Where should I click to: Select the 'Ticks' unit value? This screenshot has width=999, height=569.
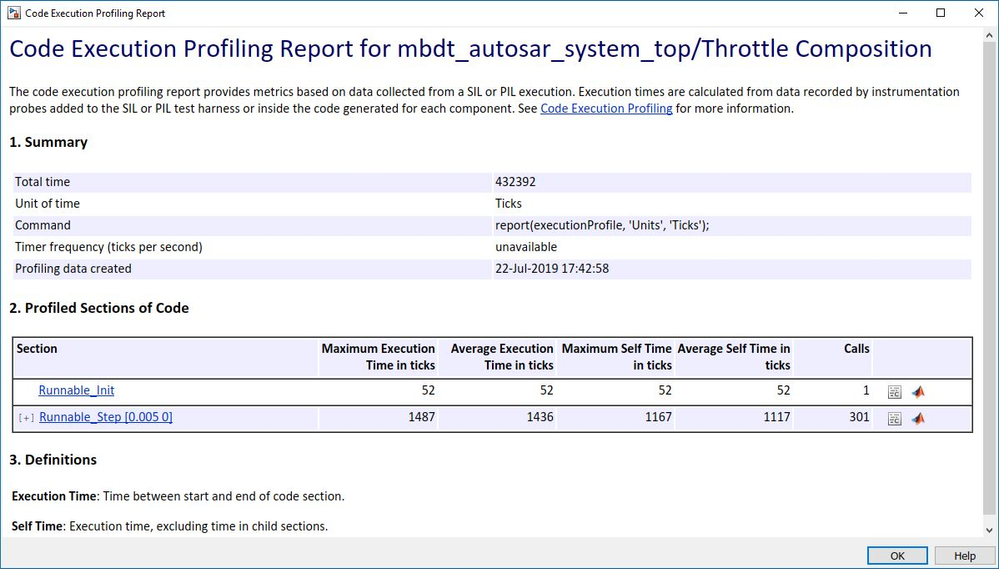point(508,203)
